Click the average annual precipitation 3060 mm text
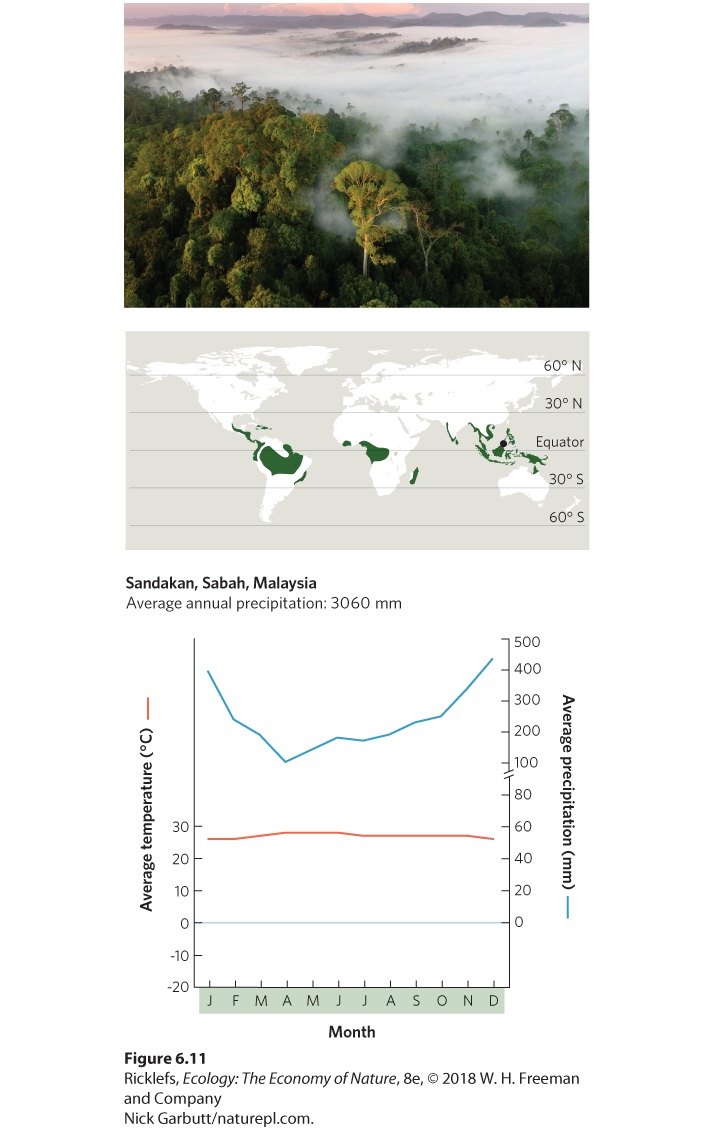This screenshot has width=714, height=1130. [x=264, y=603]
